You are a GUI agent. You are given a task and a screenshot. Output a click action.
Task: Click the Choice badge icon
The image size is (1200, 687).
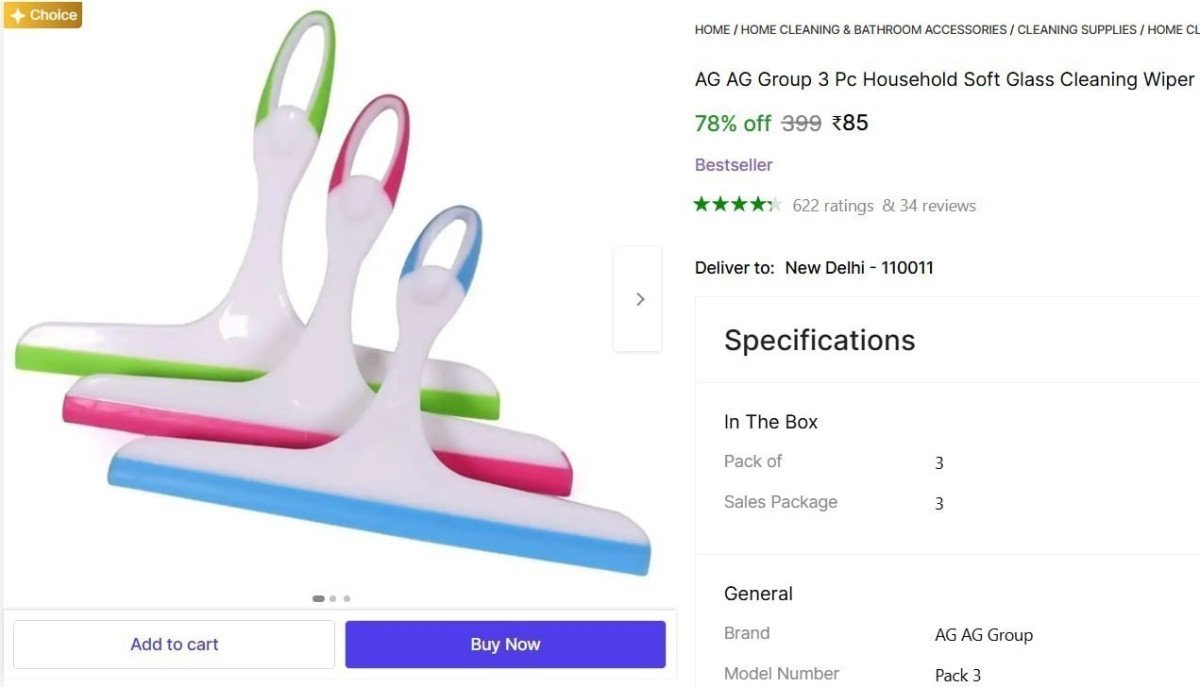(42, 15)
